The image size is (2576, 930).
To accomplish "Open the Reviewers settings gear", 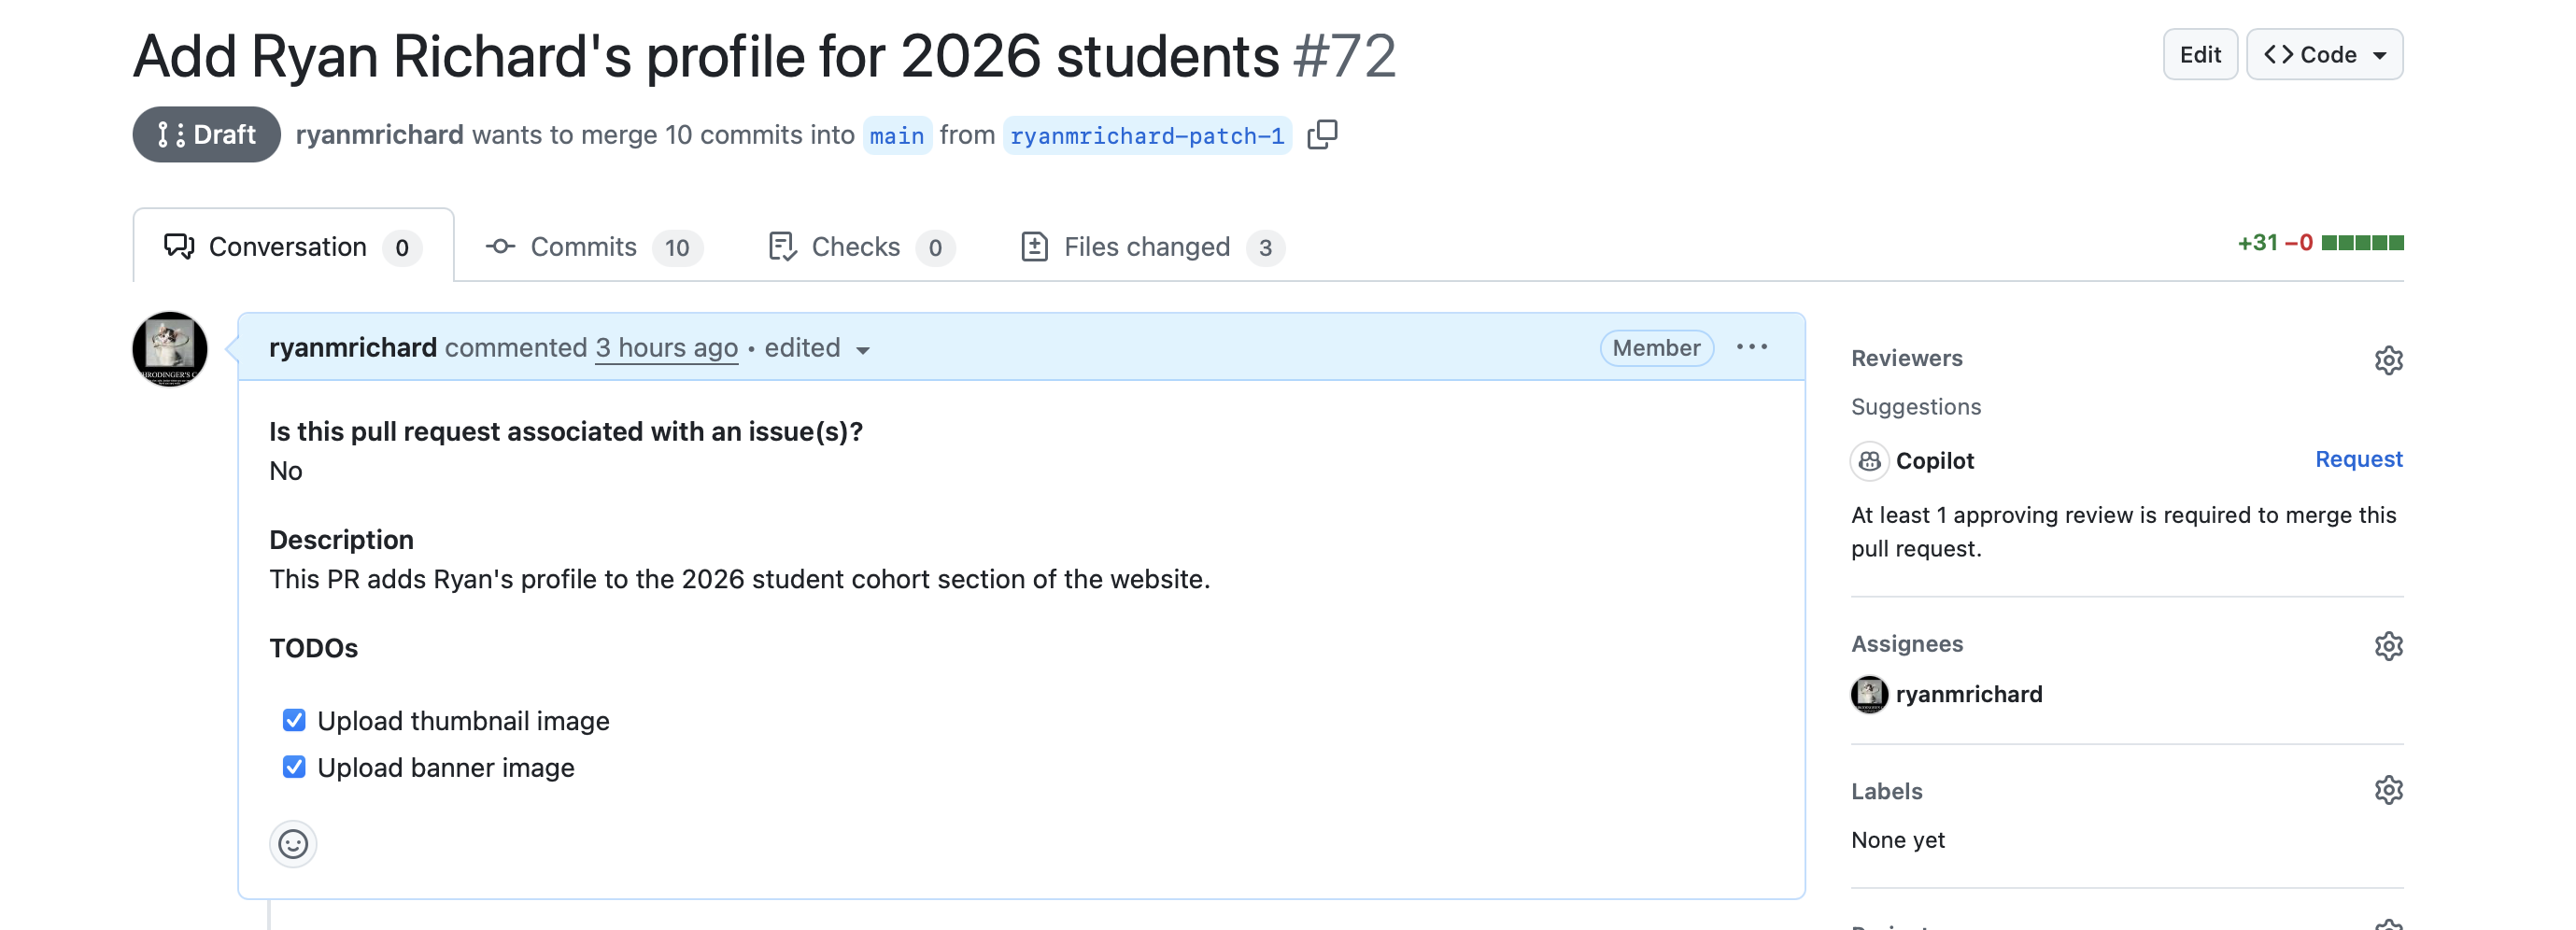I will [x=2388, y=360].
